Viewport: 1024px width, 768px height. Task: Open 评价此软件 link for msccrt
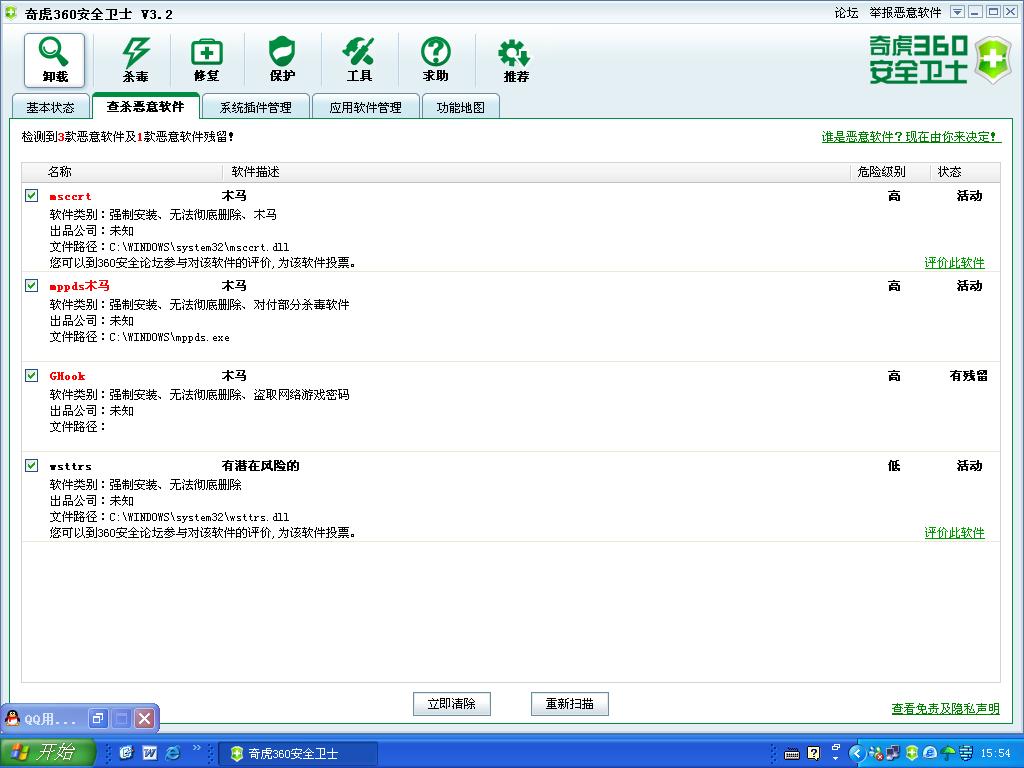(954, 263)
